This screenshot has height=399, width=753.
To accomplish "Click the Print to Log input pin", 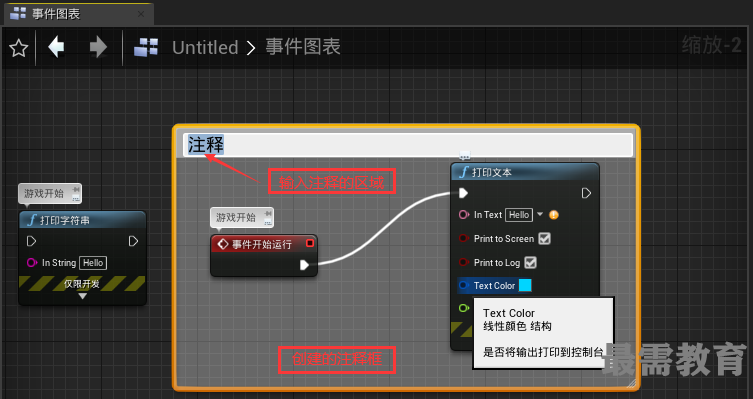I will click(x=463, y=262).
